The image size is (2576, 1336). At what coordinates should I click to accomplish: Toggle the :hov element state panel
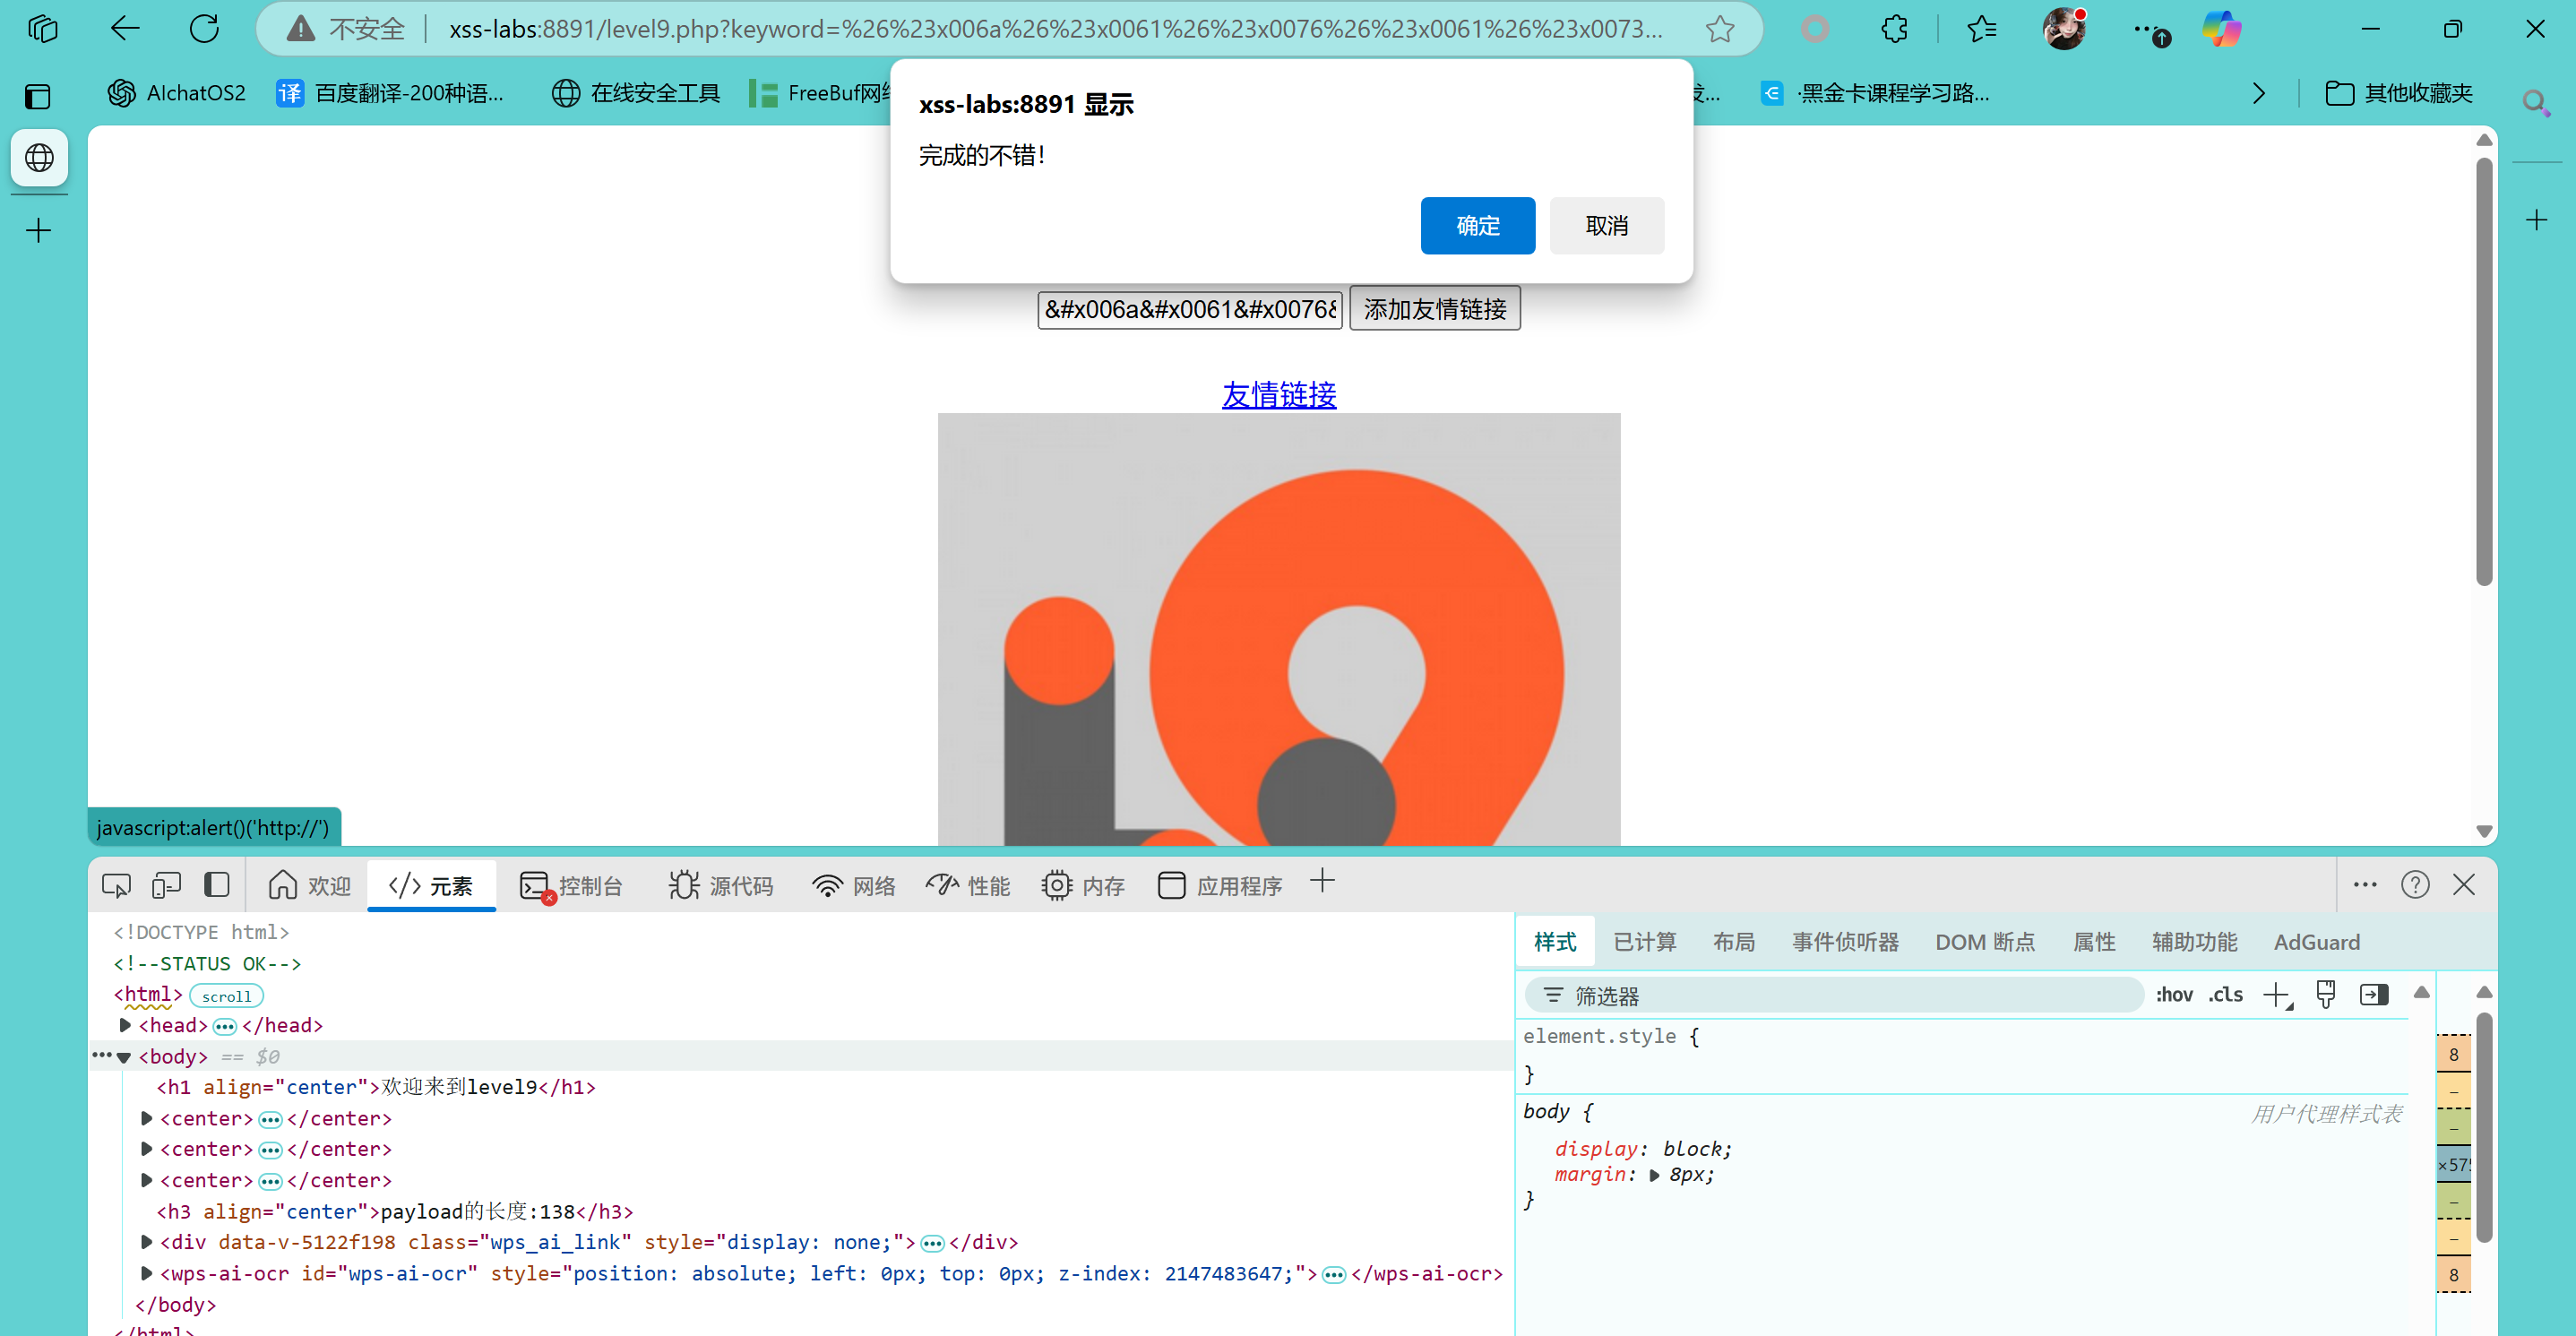[2173, 995]
